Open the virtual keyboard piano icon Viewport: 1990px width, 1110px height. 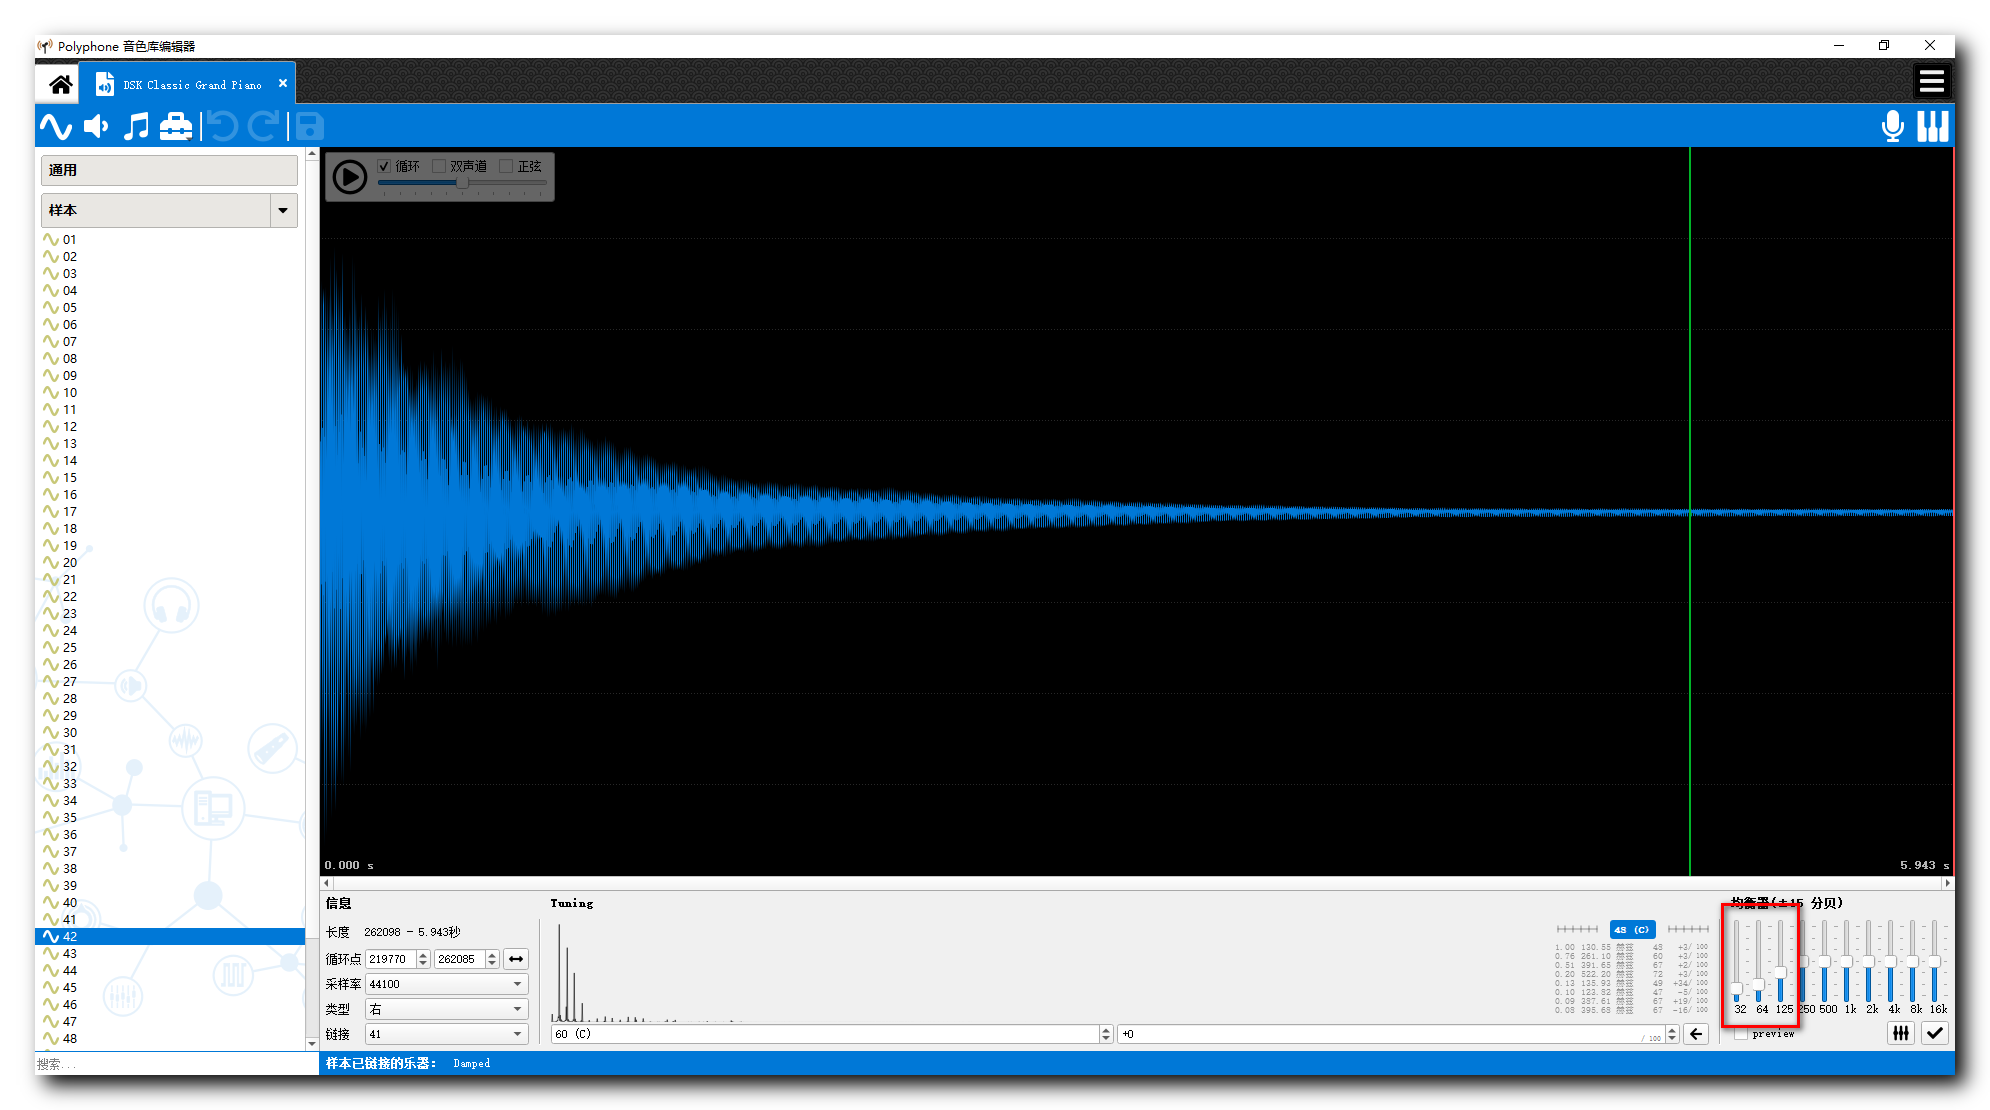(1932, 127)
